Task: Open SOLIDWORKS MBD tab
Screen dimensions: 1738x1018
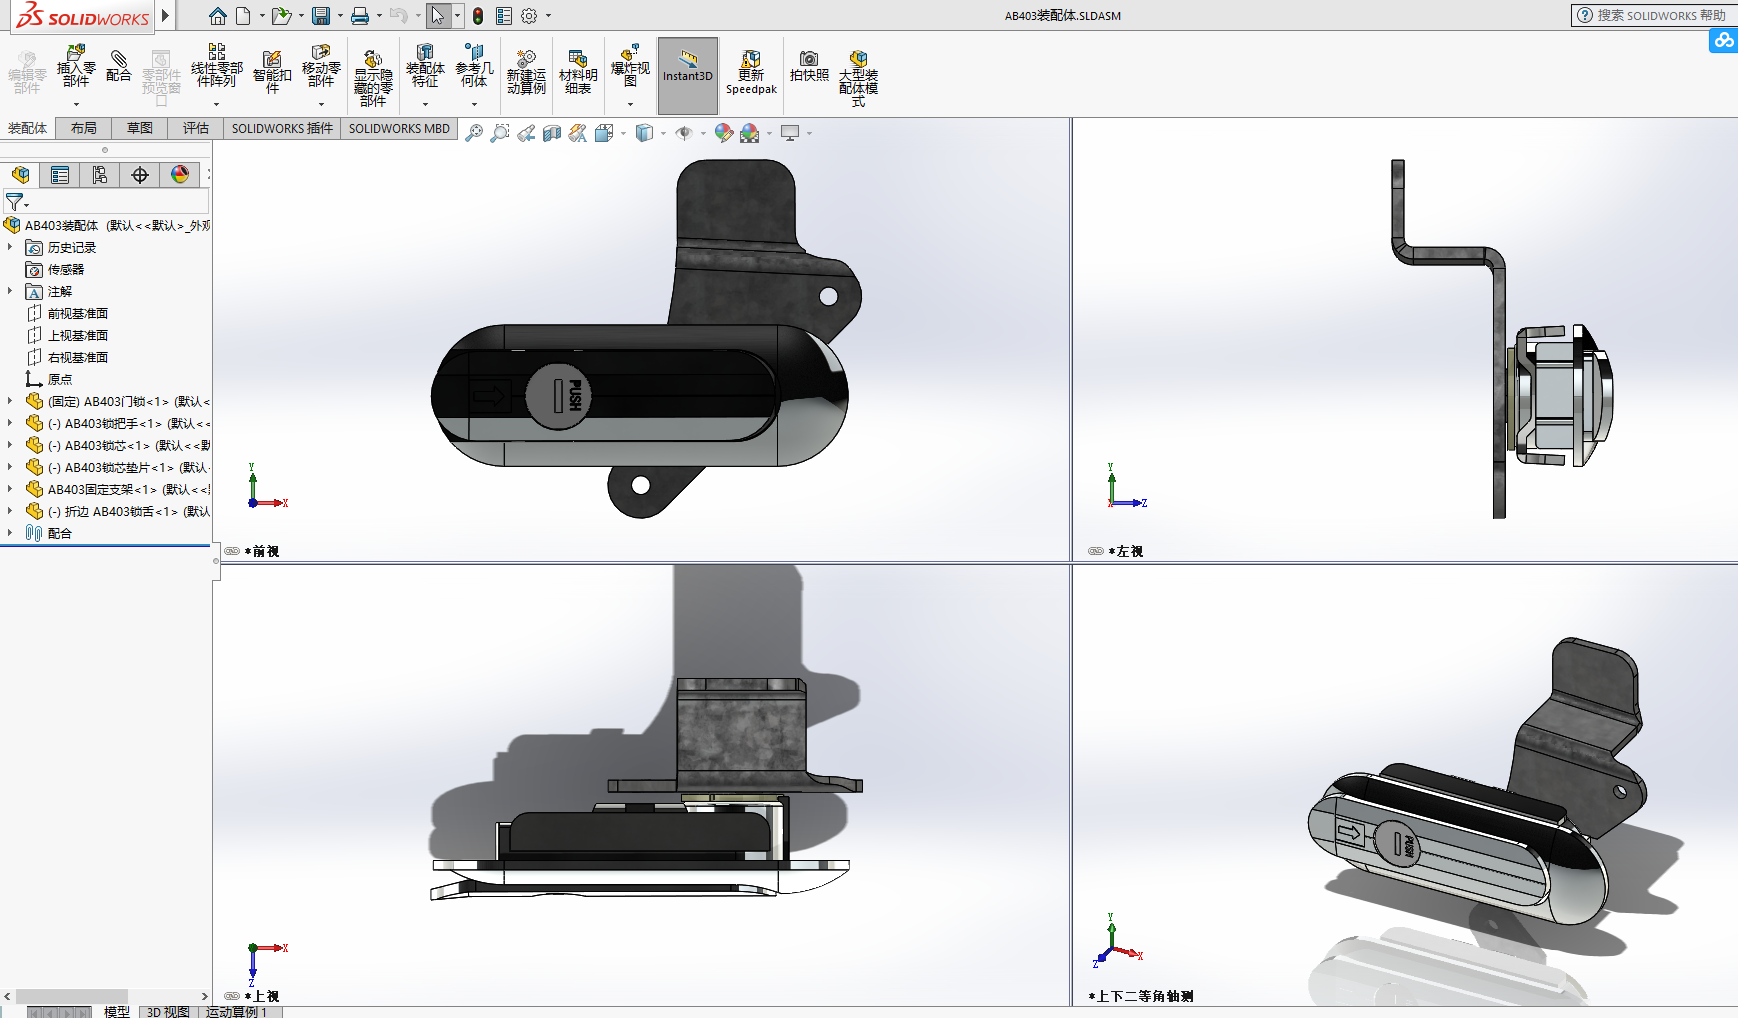Action: pos(399,128)
